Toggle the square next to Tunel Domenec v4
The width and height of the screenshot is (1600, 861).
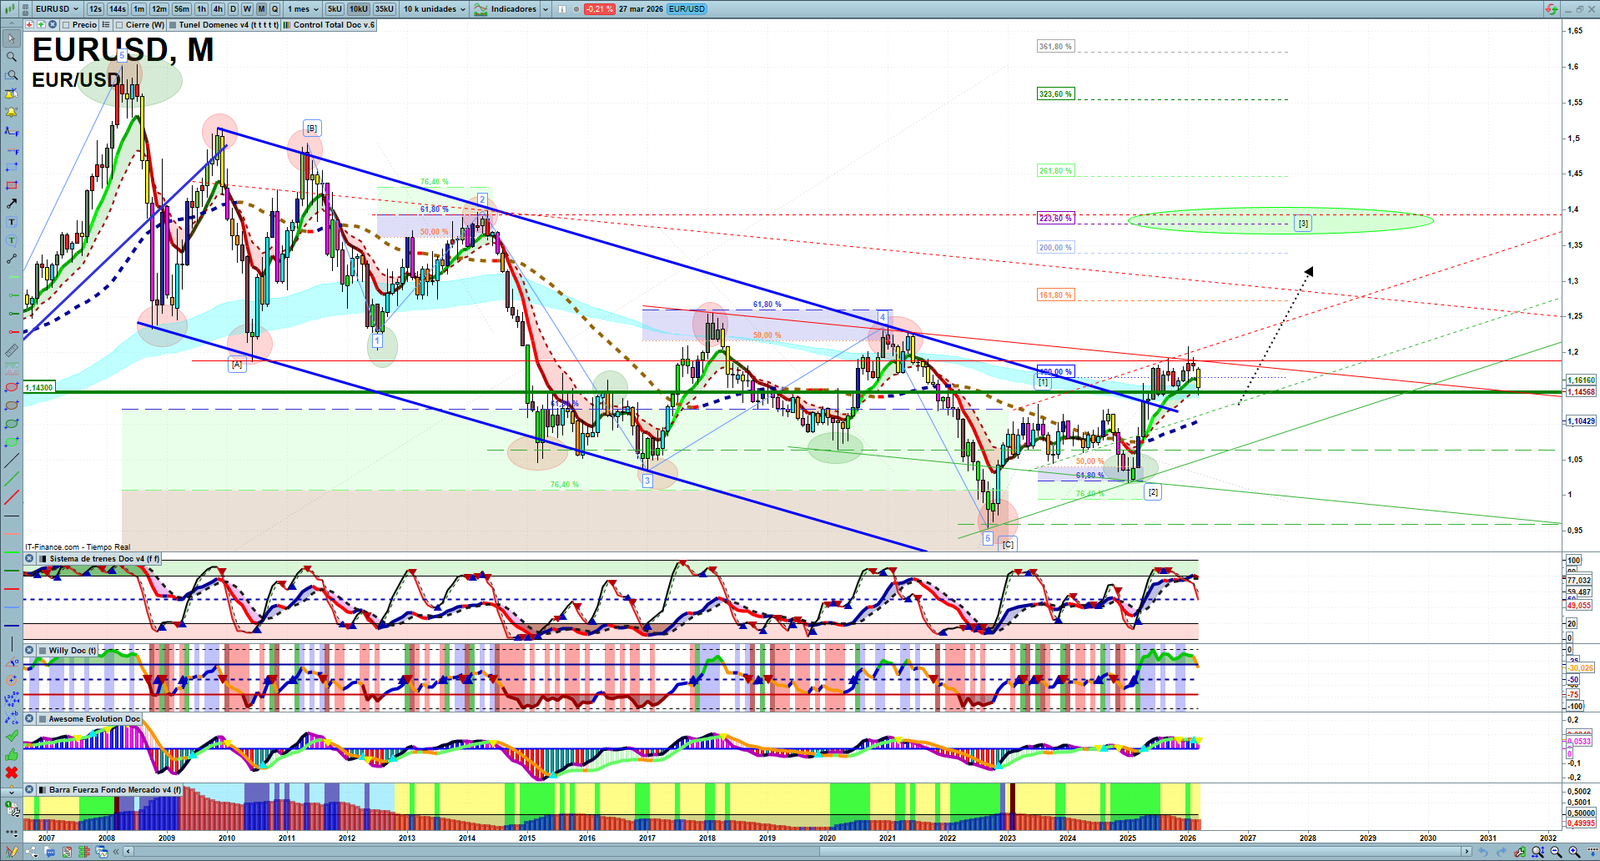[x=173, y=25]
